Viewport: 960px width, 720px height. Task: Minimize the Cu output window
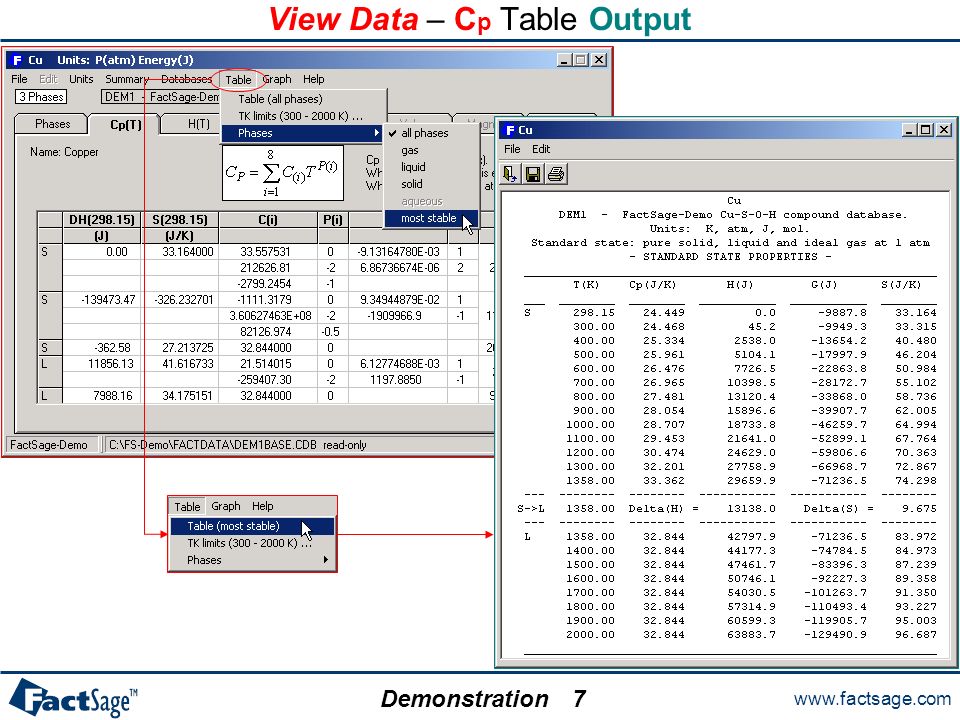tap(909, 130)
